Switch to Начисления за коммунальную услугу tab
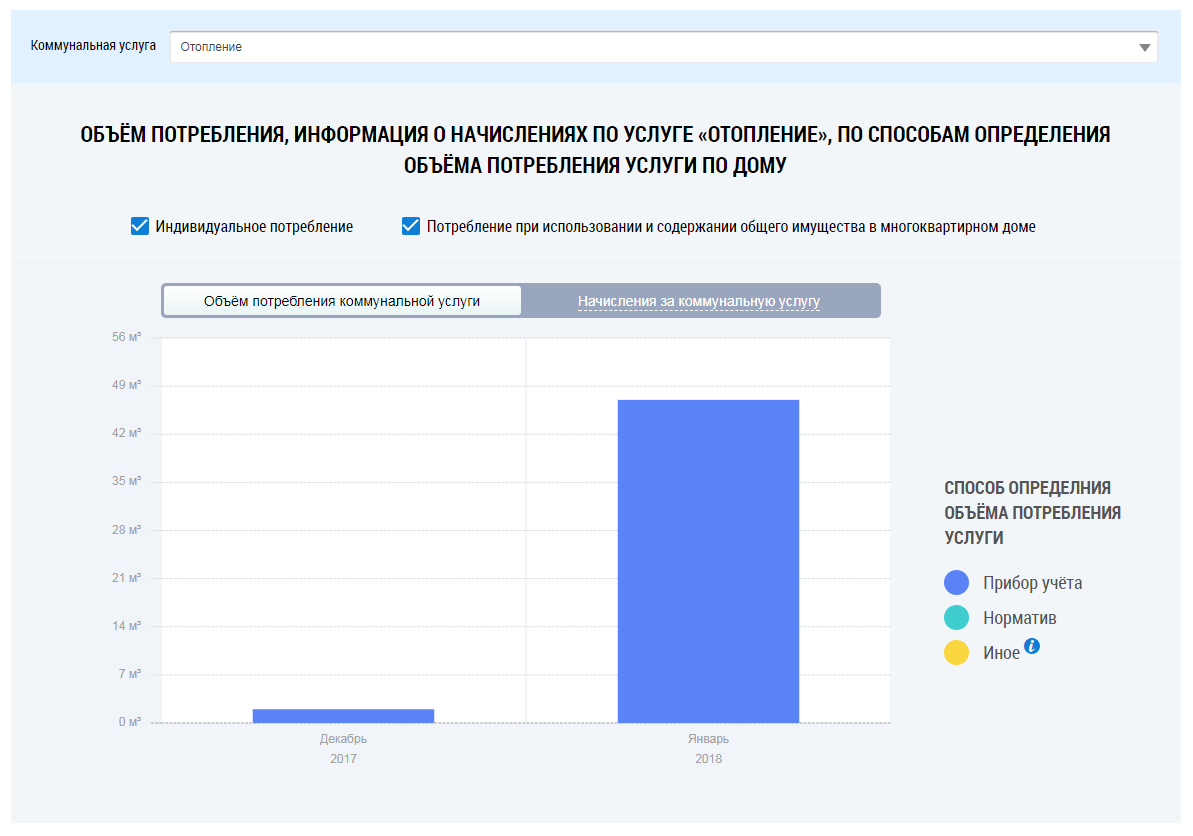 coord(698,301)
